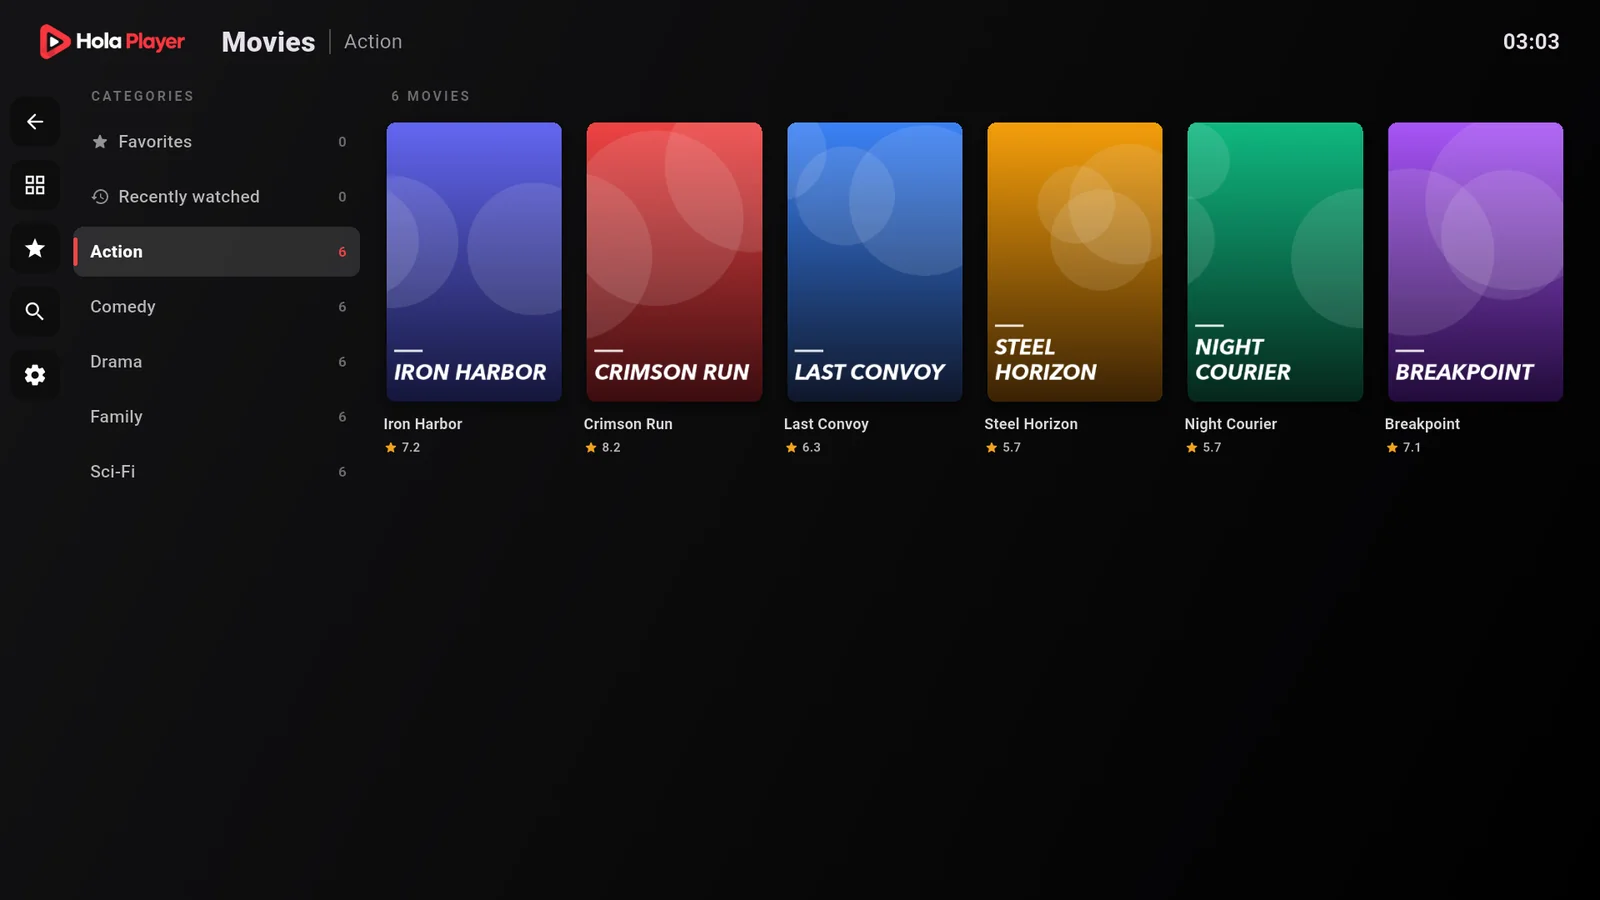Open the search magnifier icon
1600x900 pixels.
(x=35, y=312)
